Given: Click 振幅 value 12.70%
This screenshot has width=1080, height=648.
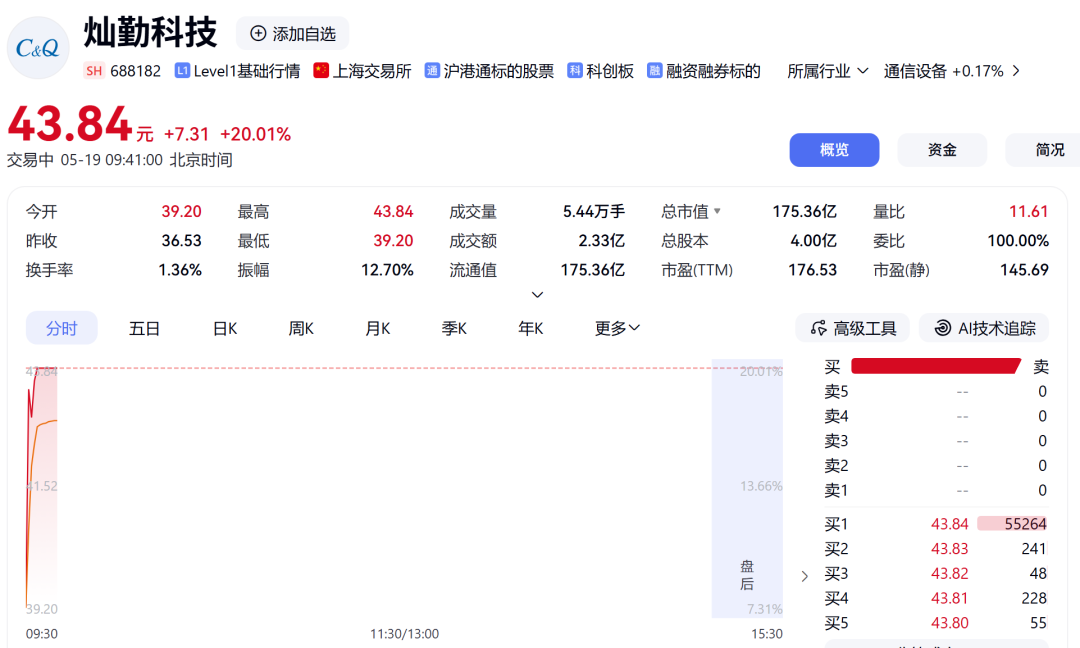Looking at the screenshot, I should 387,270.
